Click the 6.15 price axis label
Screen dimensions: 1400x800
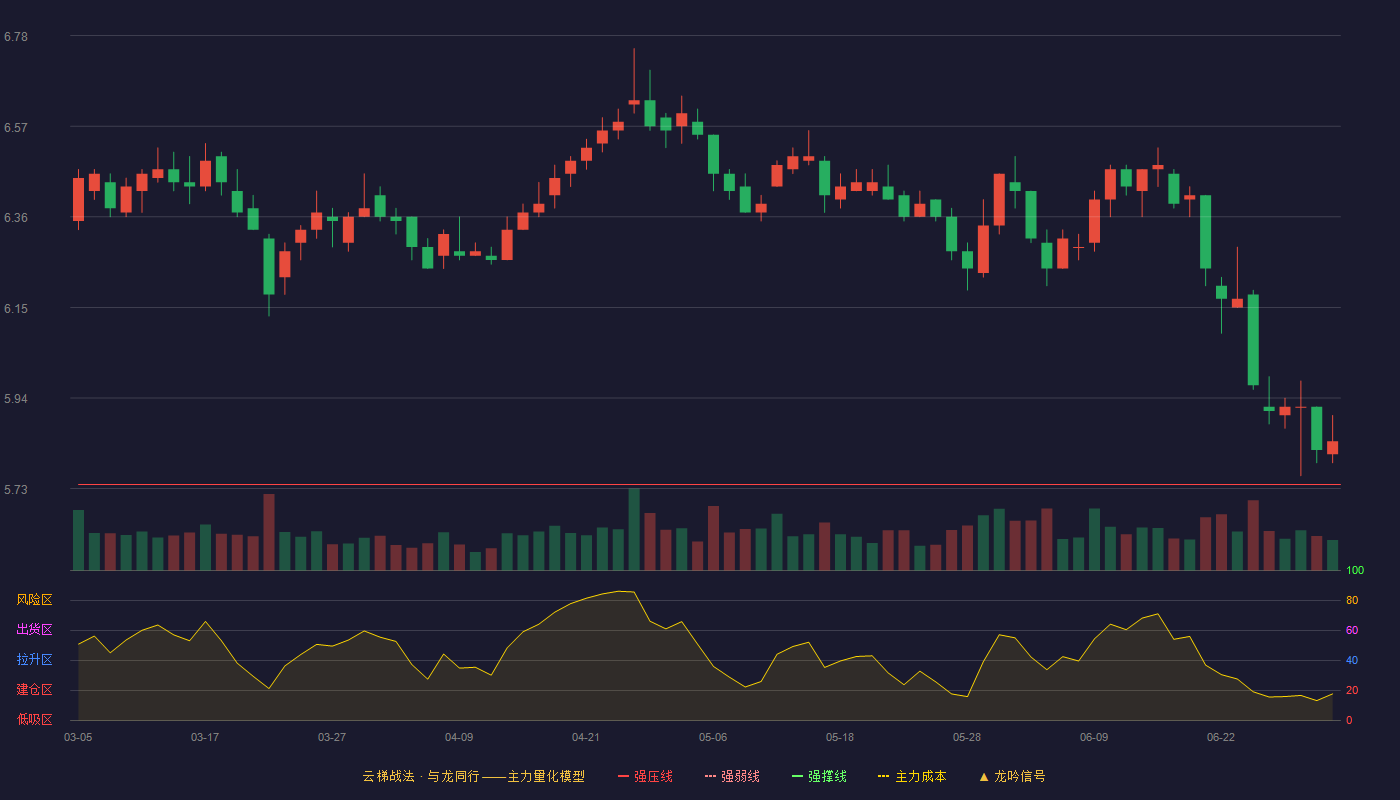click(16, 309)
